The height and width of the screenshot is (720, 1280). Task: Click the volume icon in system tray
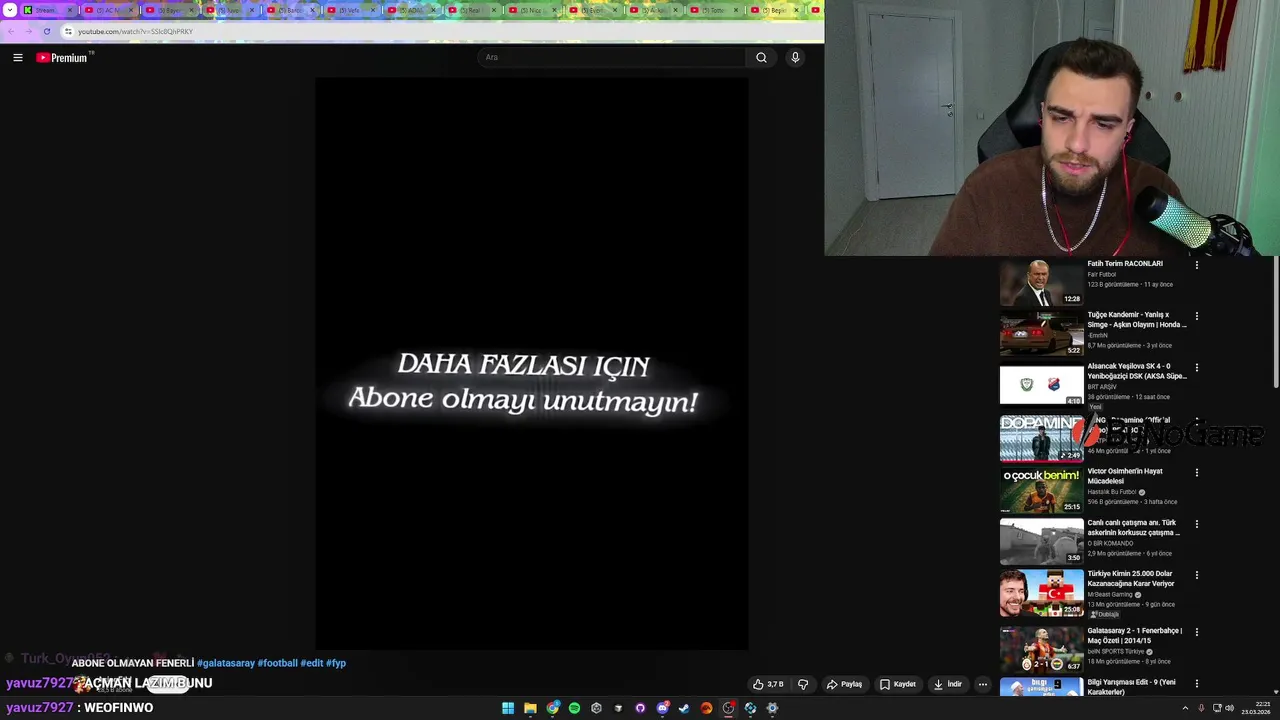(x=1230, y=708)
